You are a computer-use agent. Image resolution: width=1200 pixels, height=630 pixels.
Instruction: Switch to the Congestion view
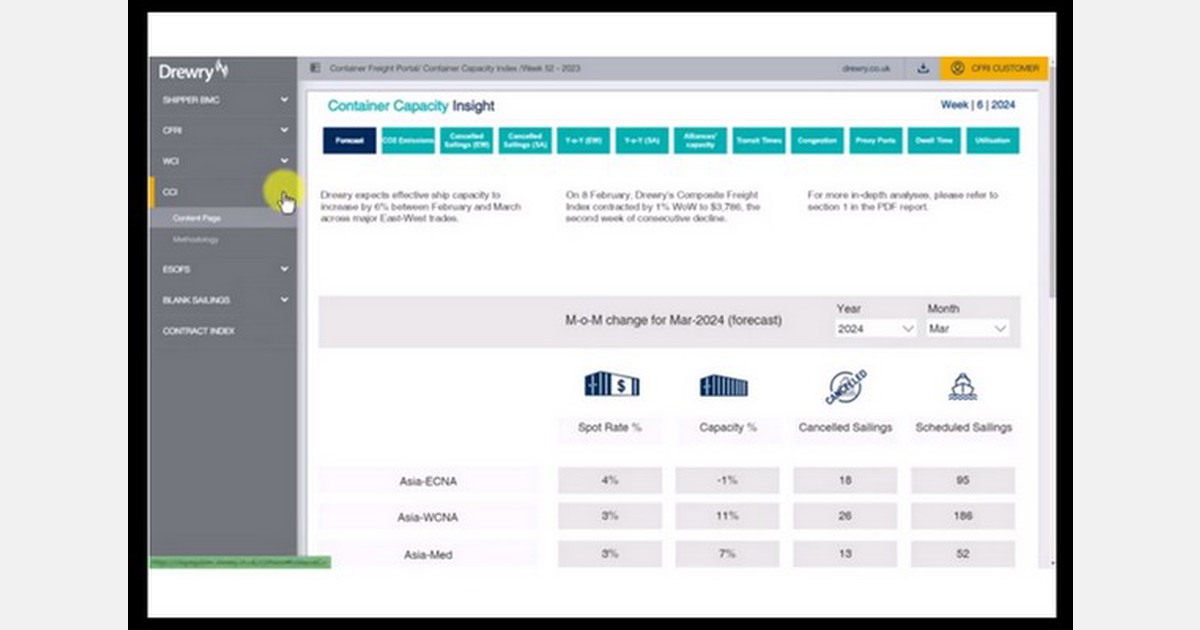point(817,141)
